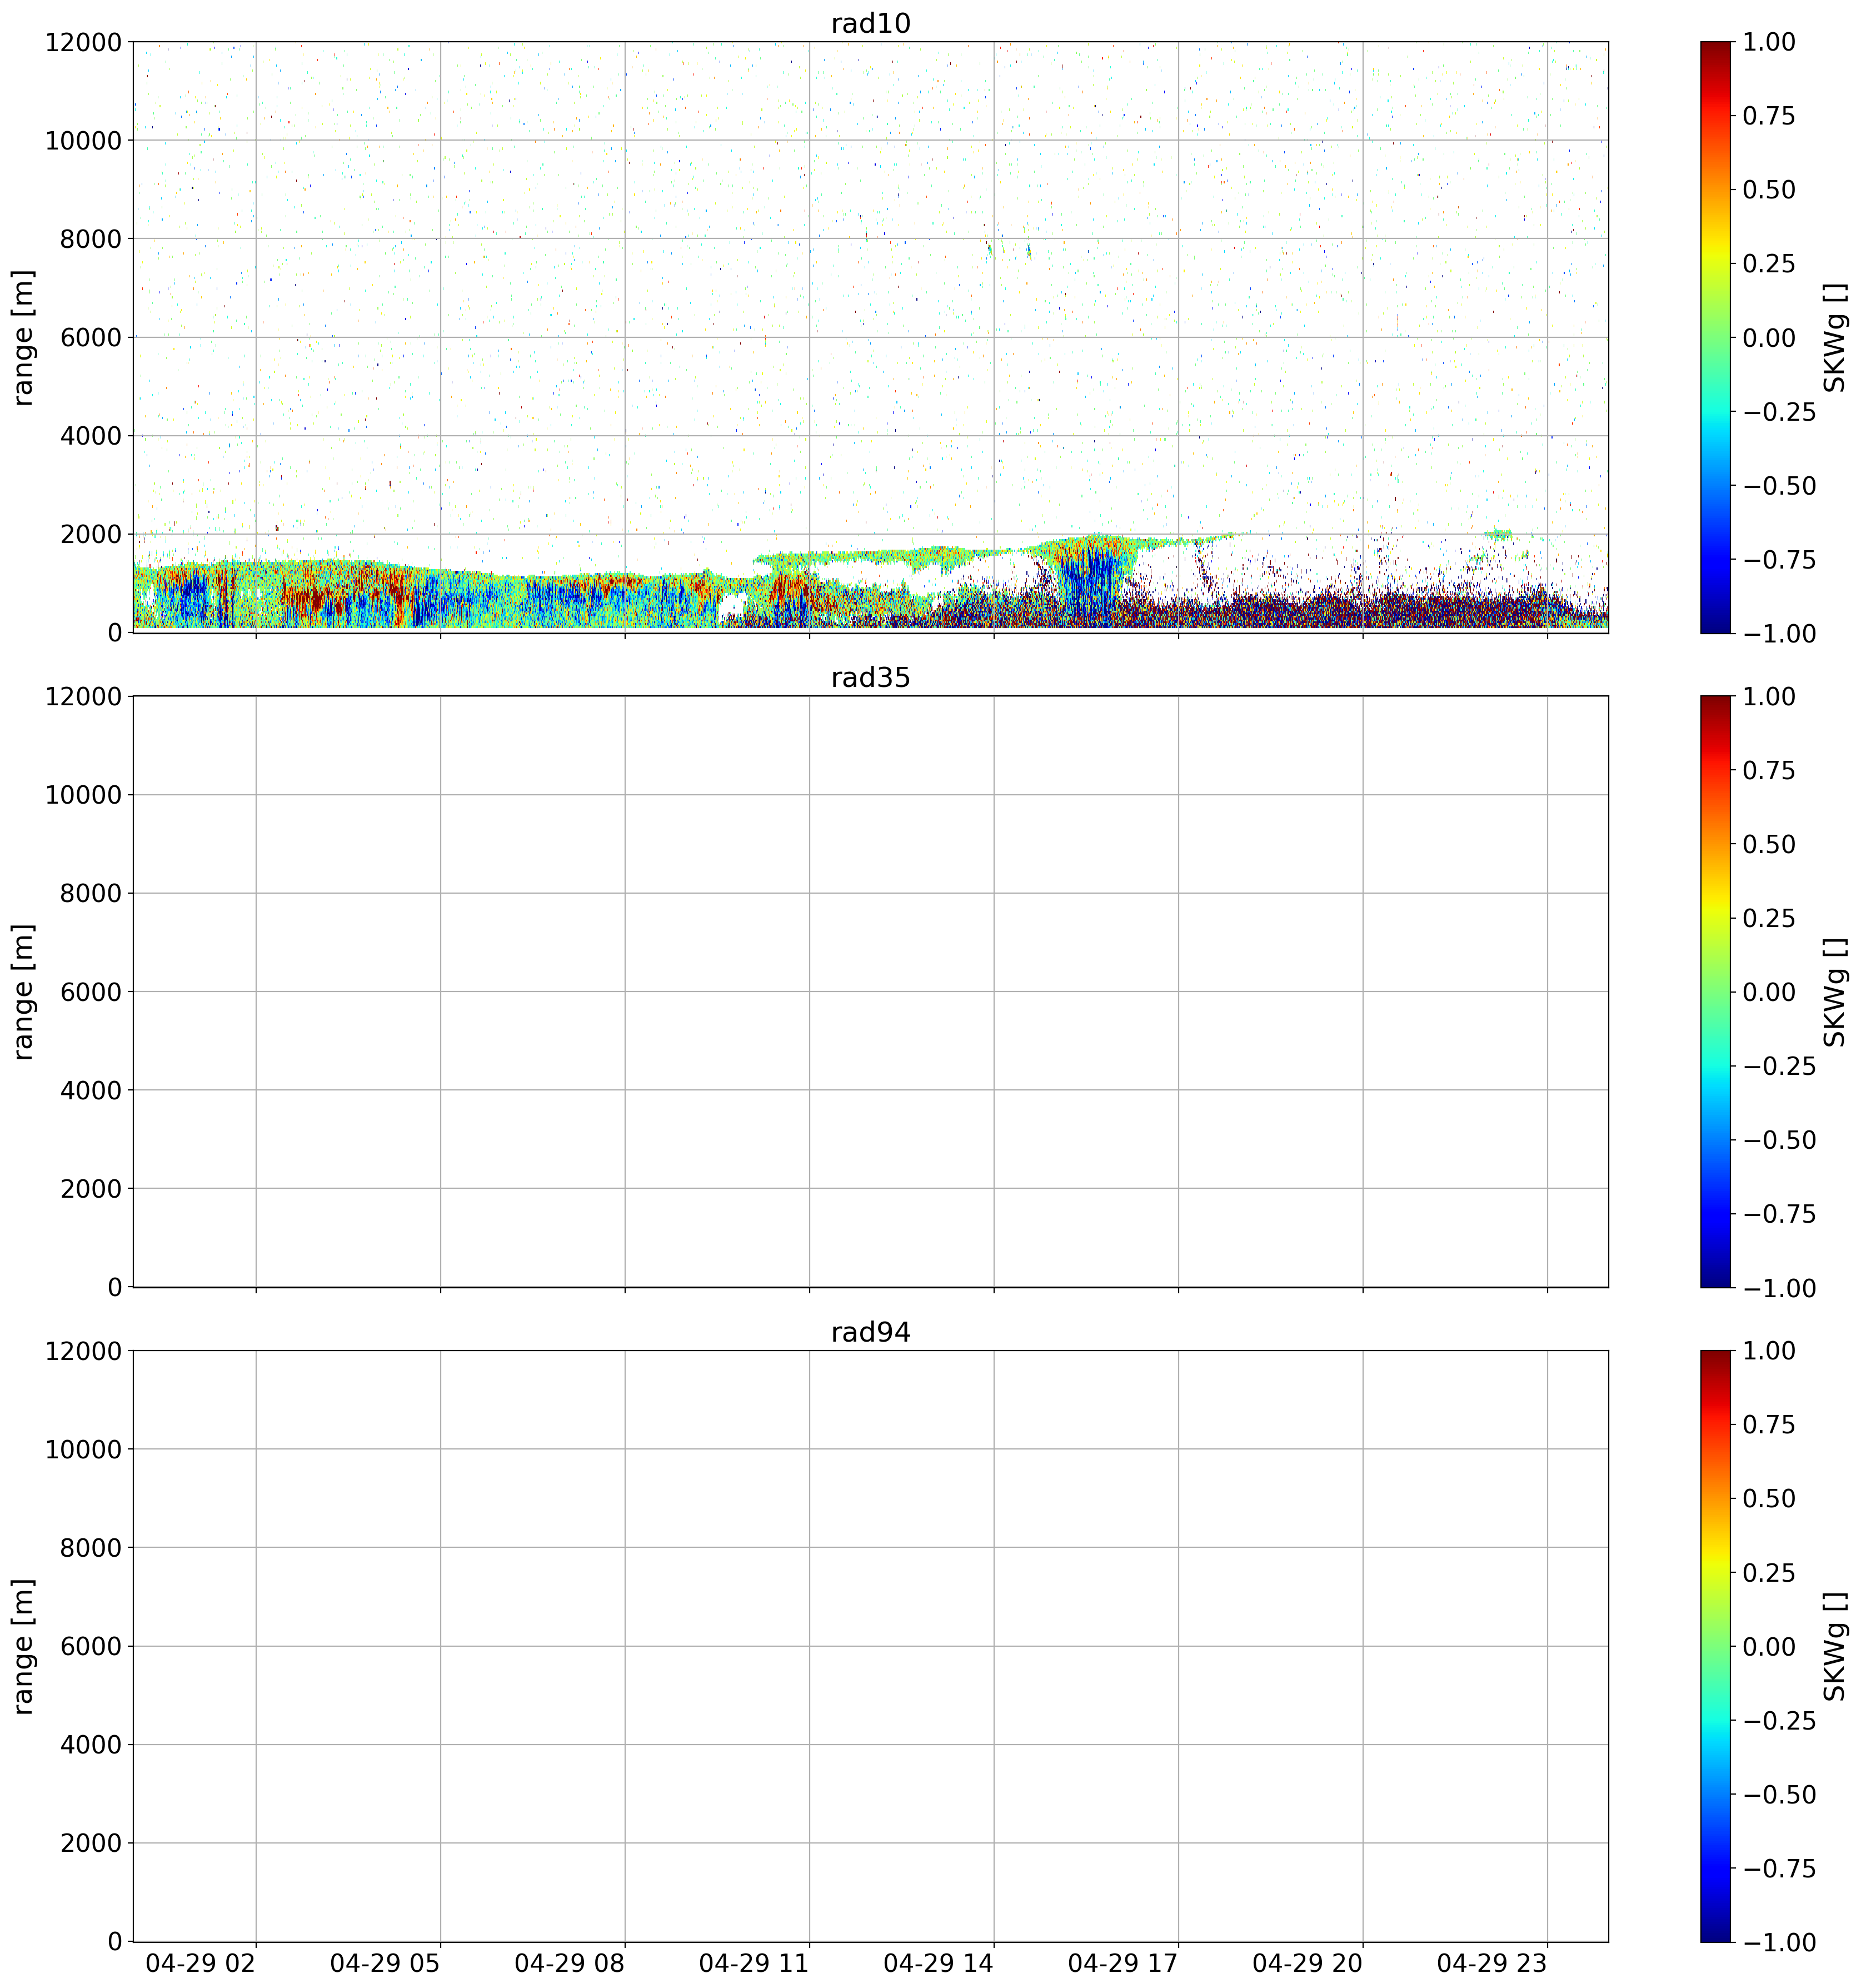Click the −1.00 tick on rad94 colorbar
The image size is (1861, 1988).
[1779, 1942]
